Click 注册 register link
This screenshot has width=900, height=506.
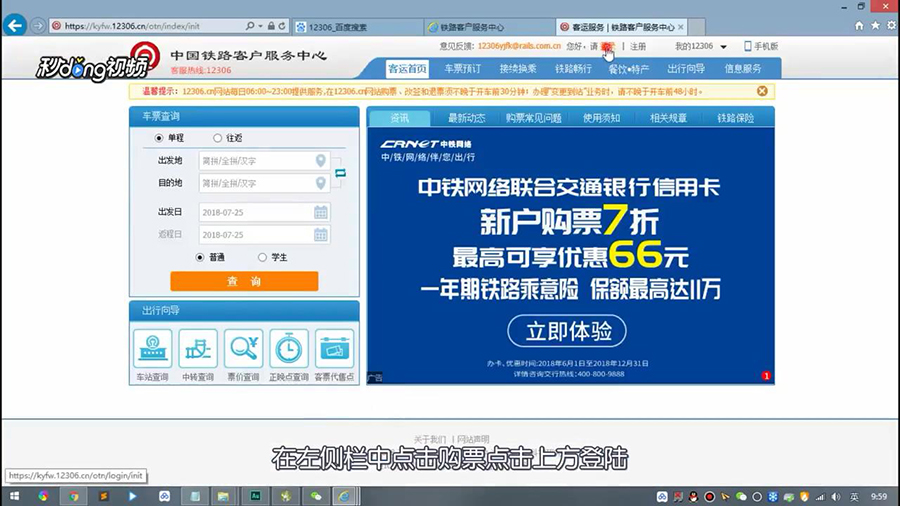click(638, 46)
